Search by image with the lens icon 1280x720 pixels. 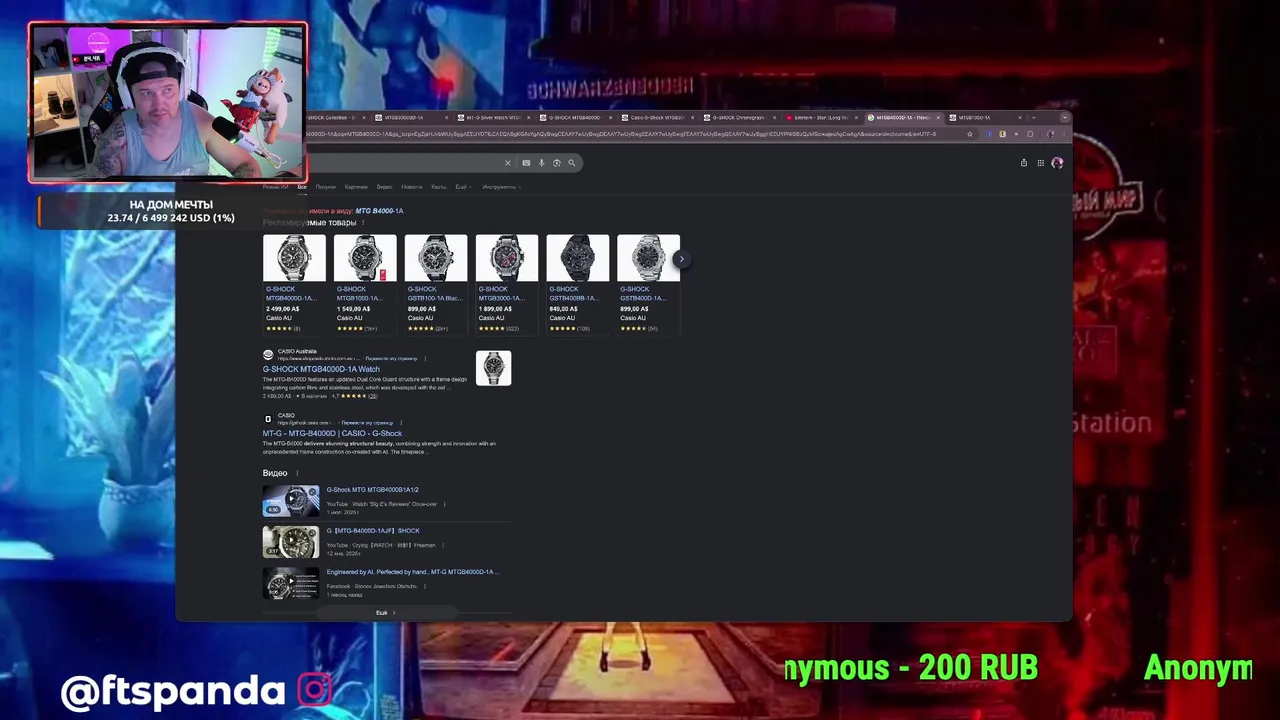[556, 163]
